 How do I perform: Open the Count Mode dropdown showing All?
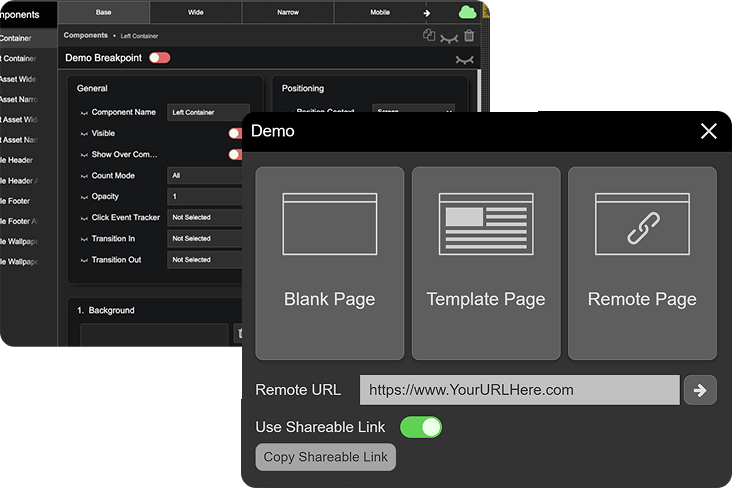[x=205, y=176]
